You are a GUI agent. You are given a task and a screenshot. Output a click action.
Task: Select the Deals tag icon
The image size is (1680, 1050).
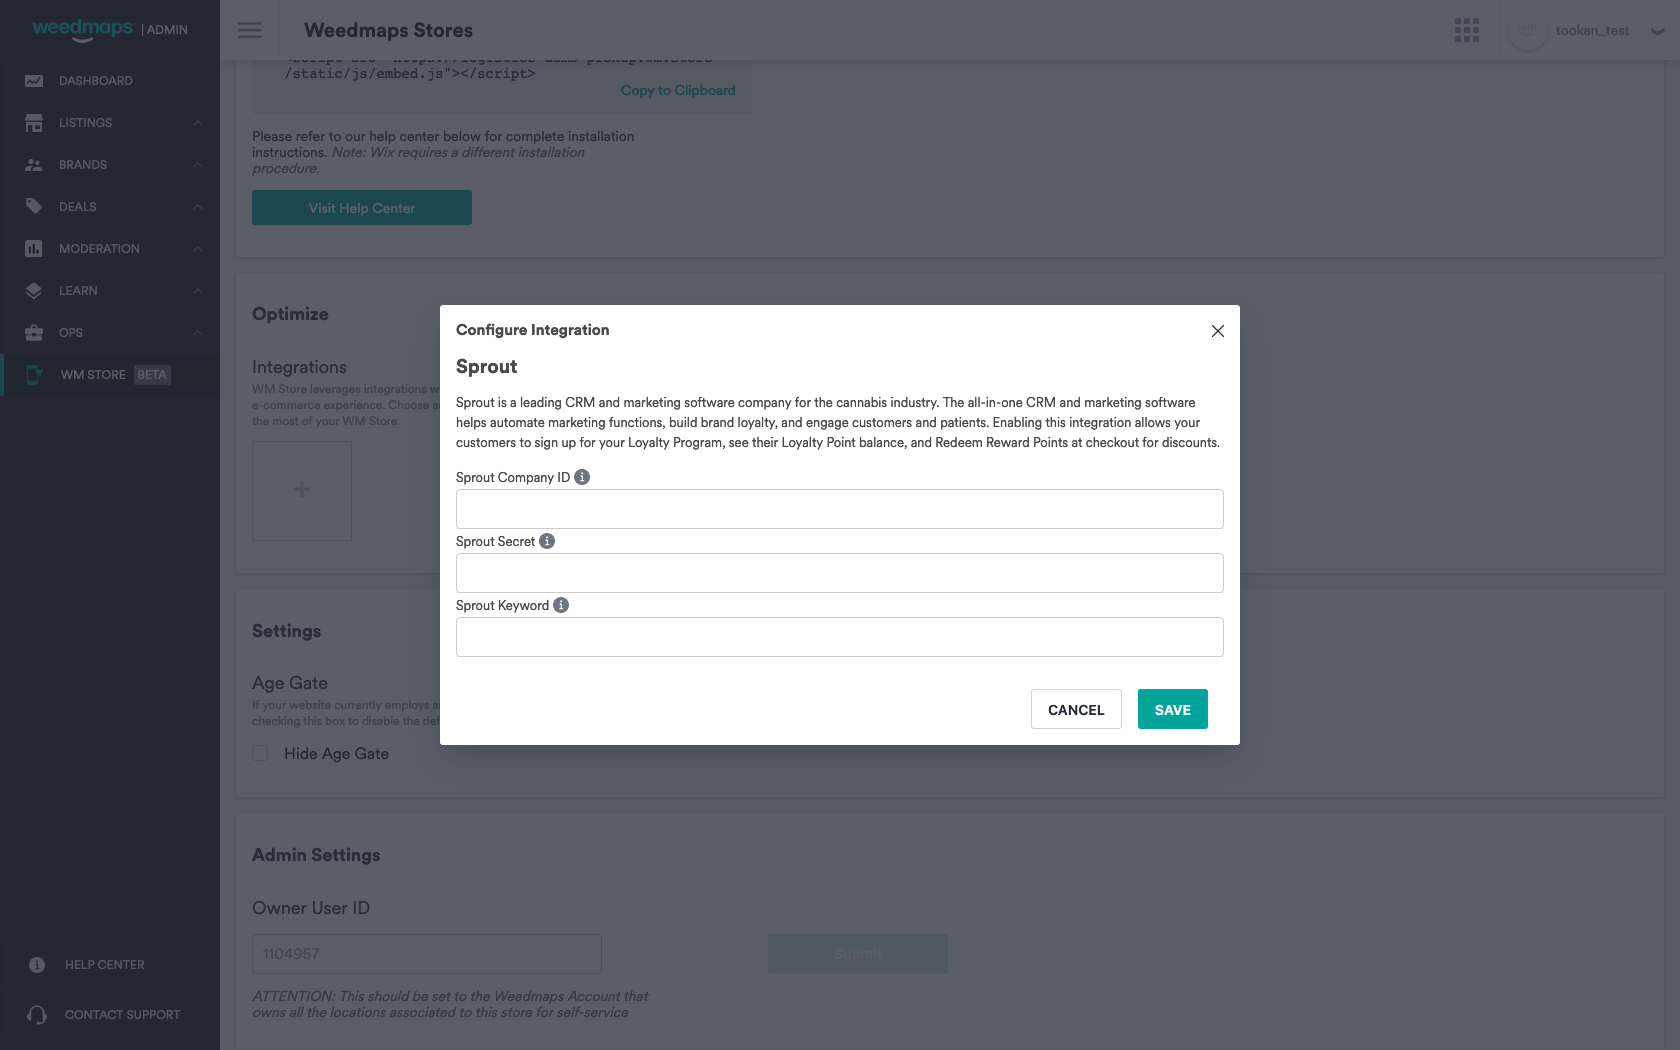tap(34, 206)
